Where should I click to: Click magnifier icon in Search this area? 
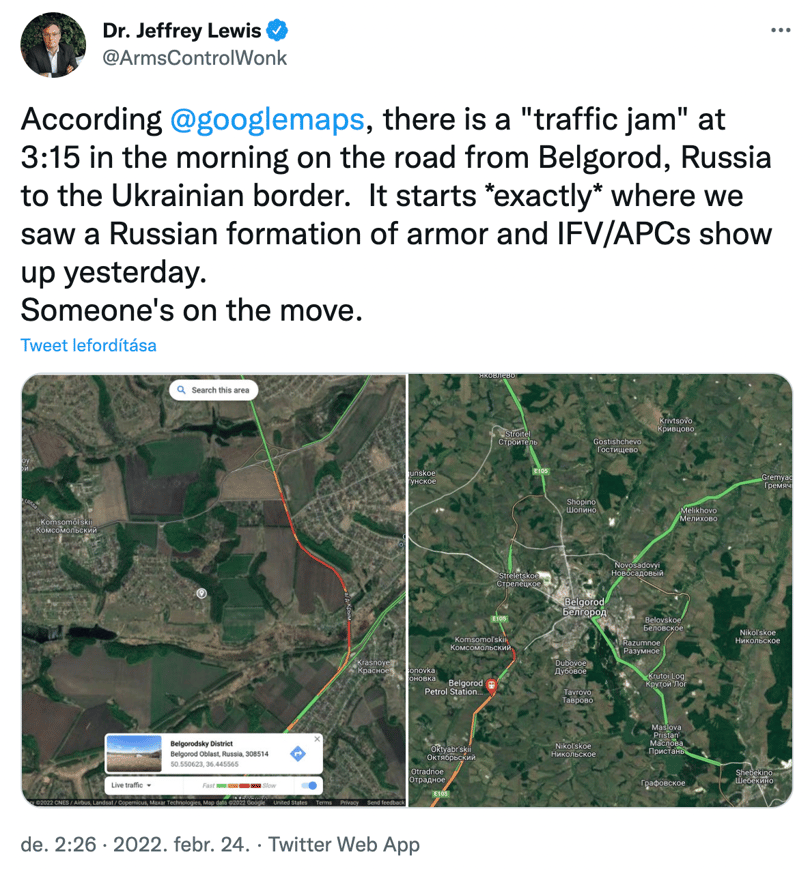click(x=181, y=390)
